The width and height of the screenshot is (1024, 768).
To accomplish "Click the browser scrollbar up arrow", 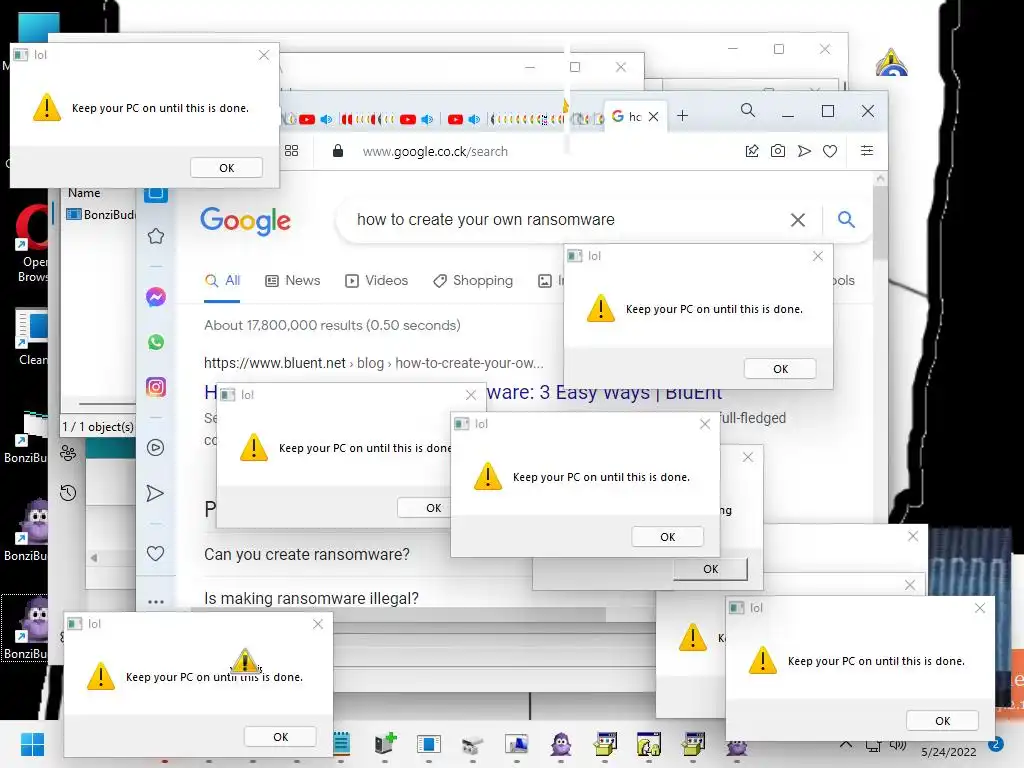I will click(880, 178).
